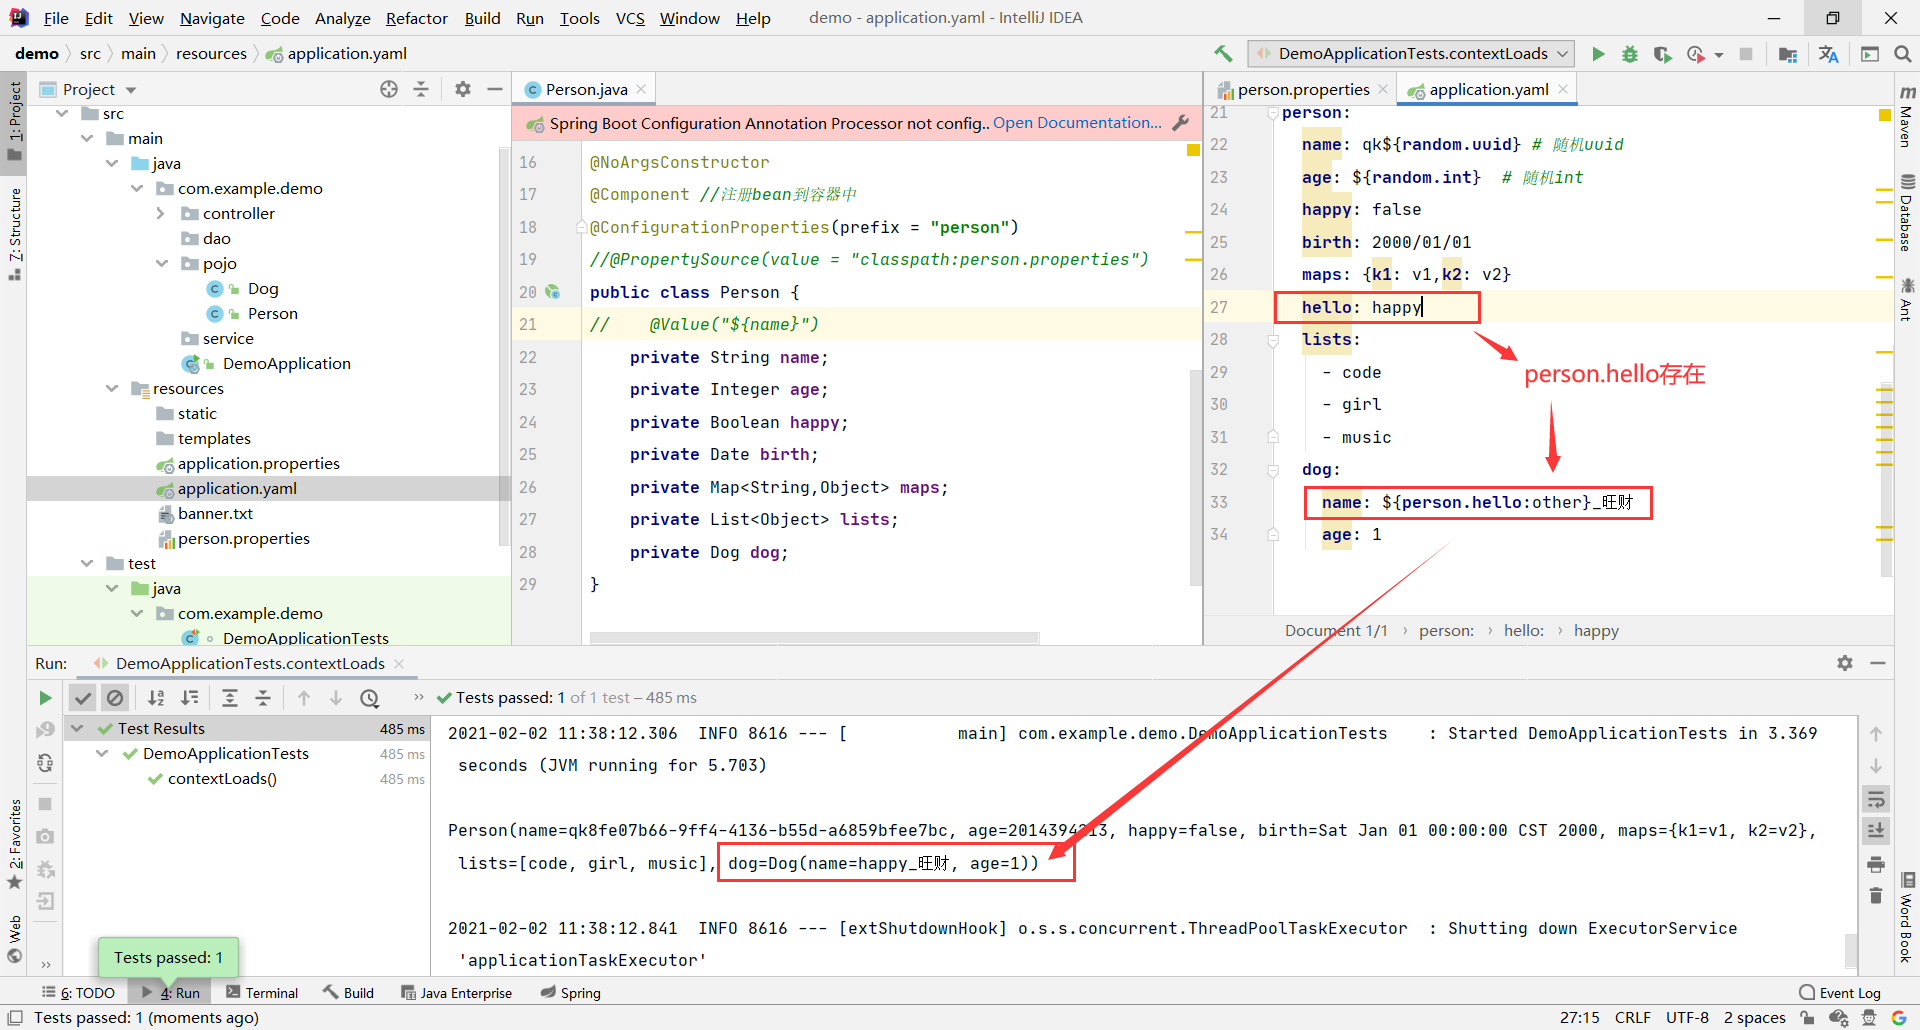The height and width of the screenshot is (1030, 1920).
Task: Select hello in the yaml breadcrumb bar
Action: tap(1524, 630)
